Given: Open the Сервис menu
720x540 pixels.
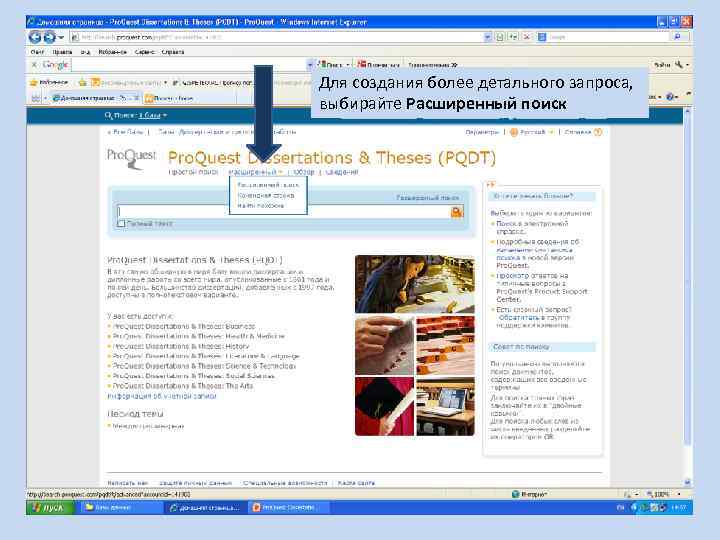Looking at the screenshot, I should 144,52.
